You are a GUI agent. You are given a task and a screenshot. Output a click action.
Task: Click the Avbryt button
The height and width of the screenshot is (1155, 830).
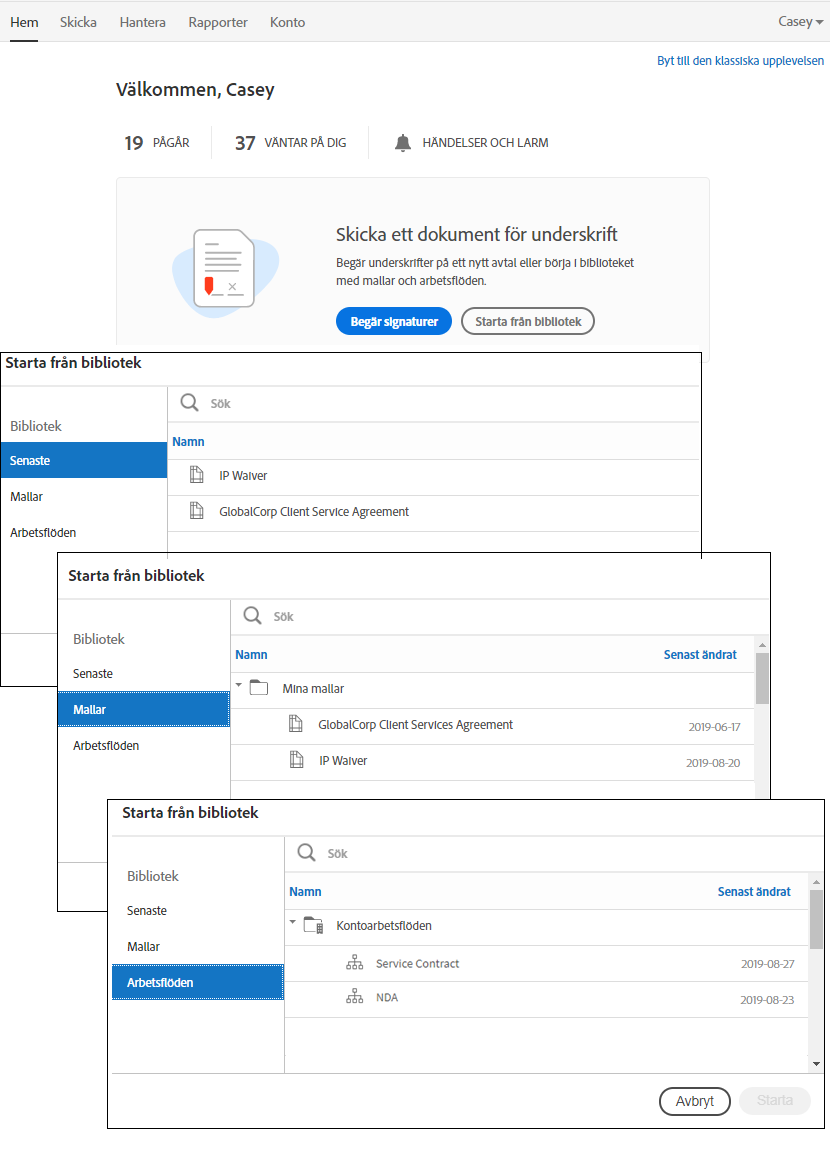[x=695, y=1101]
